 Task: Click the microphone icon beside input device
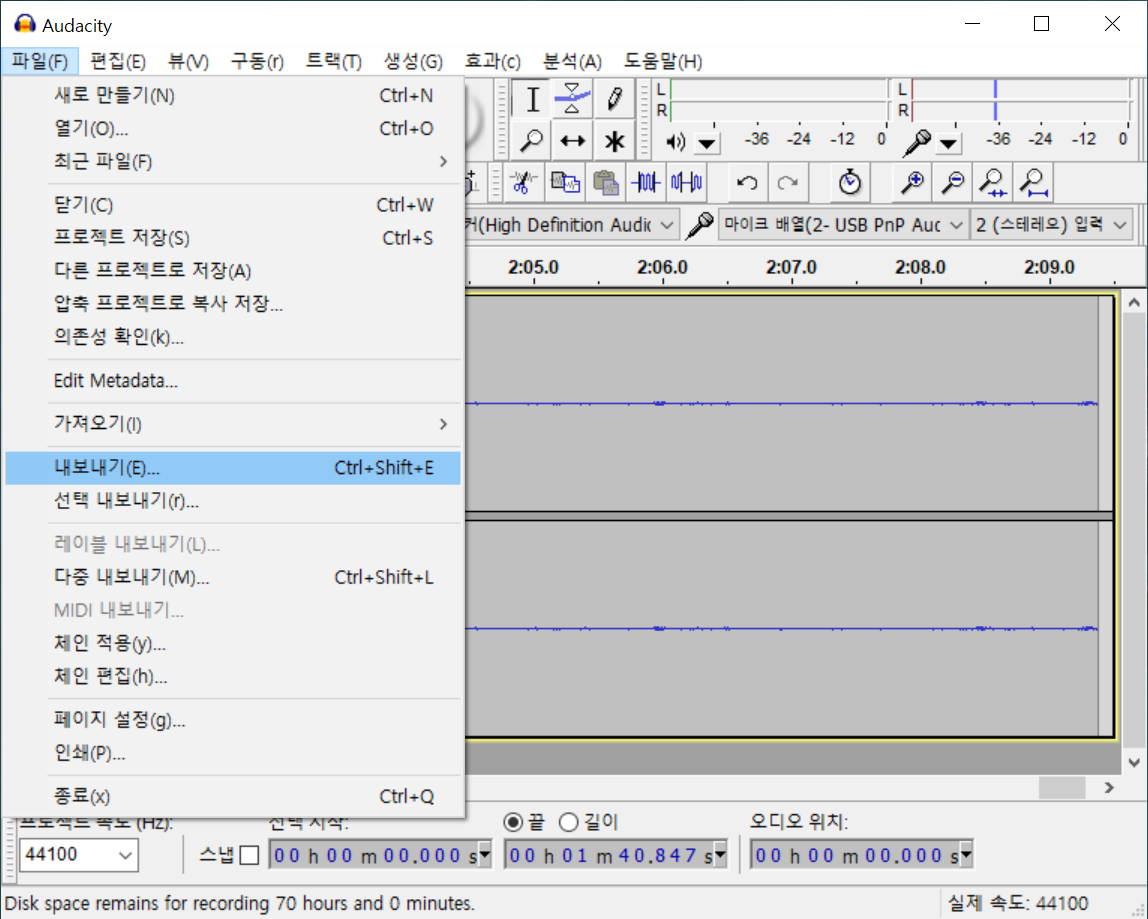tap(700, 225)
